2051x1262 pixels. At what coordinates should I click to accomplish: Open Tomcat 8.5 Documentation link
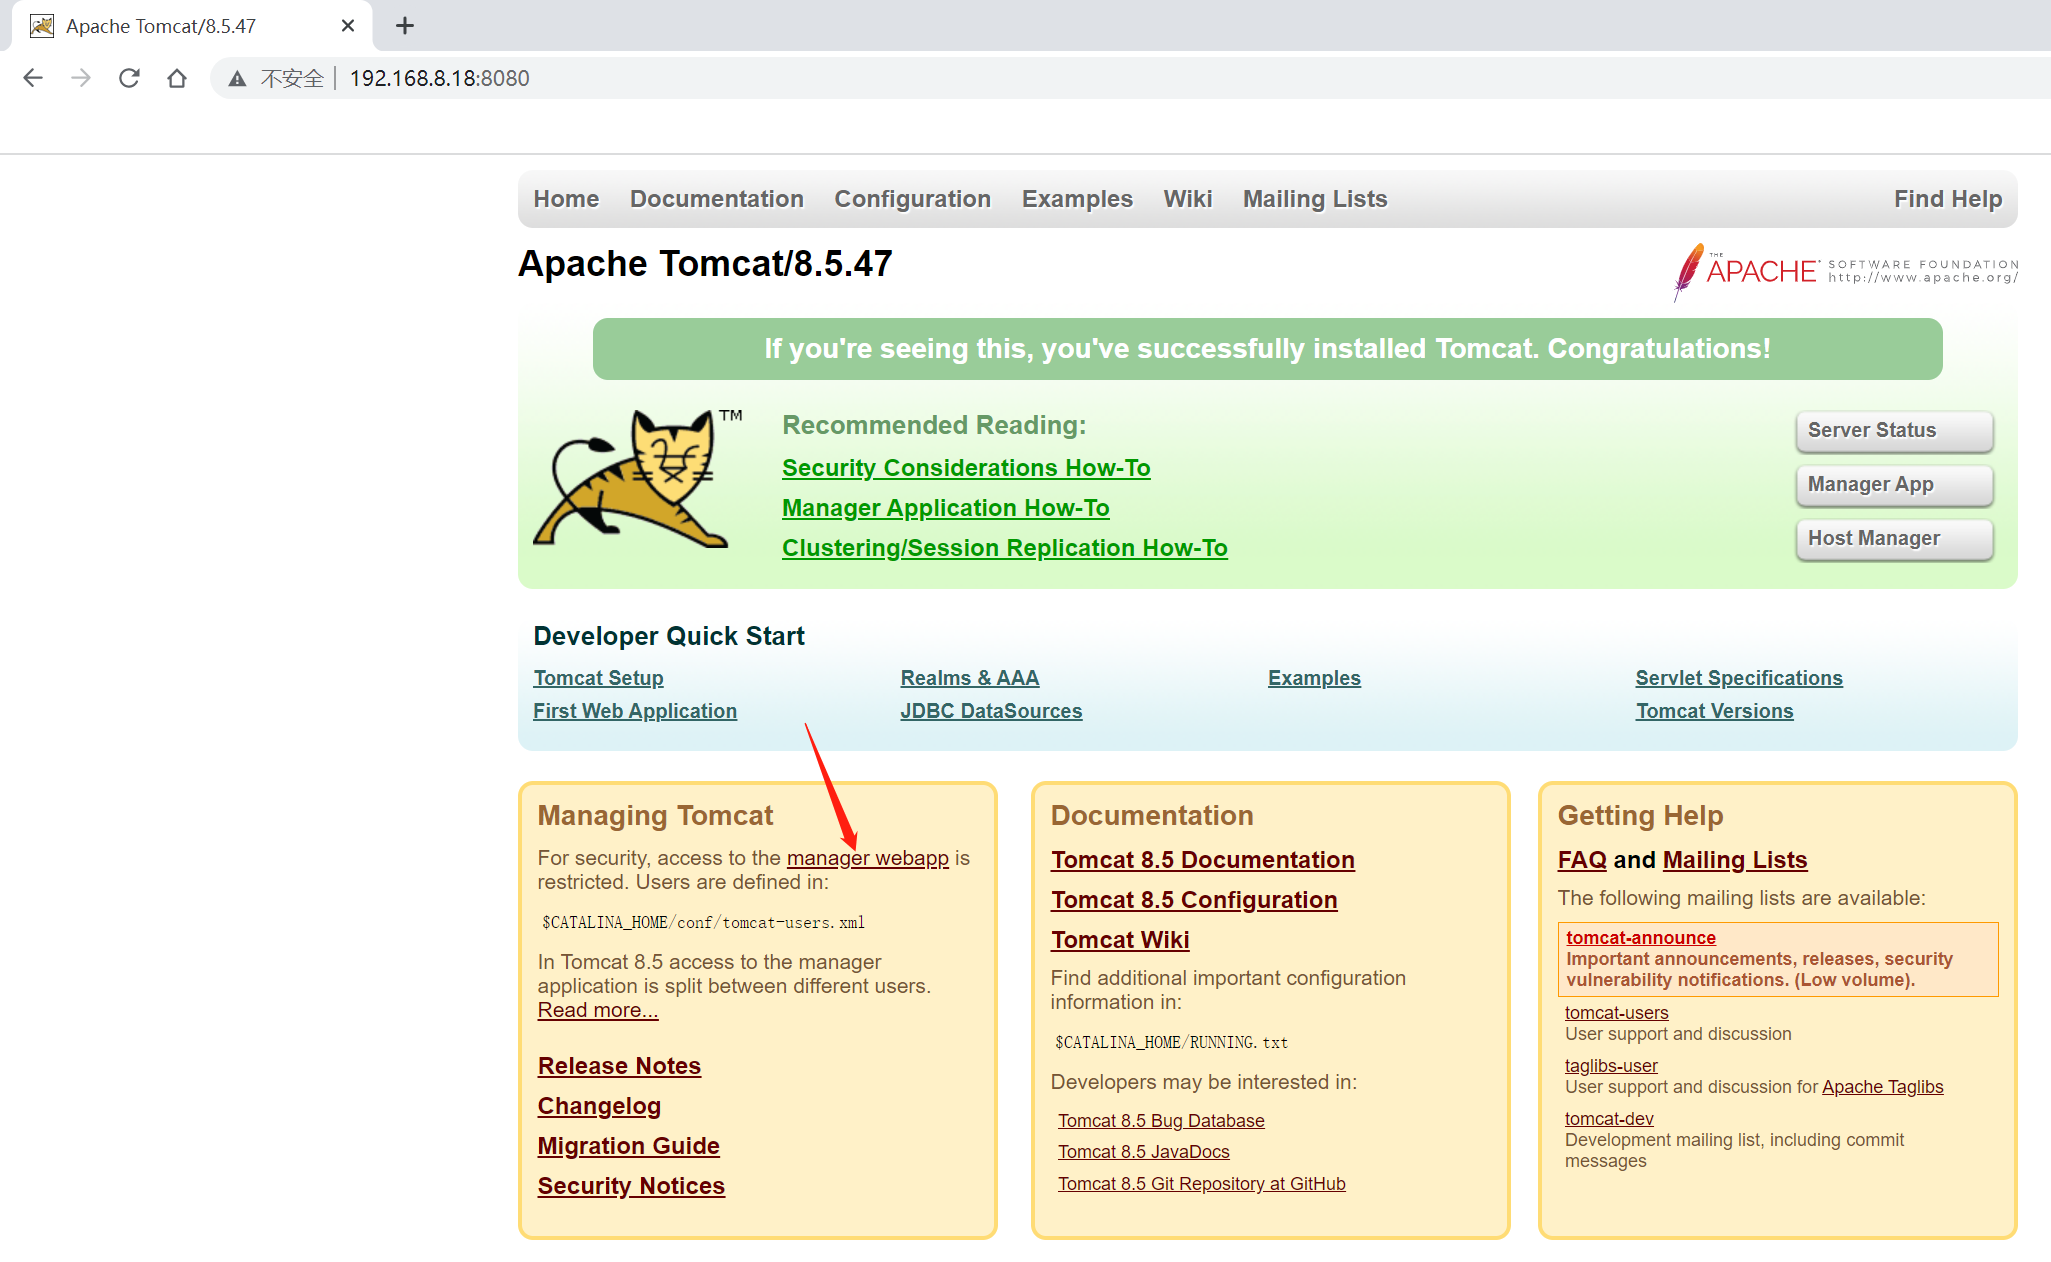pos(1202,860)
